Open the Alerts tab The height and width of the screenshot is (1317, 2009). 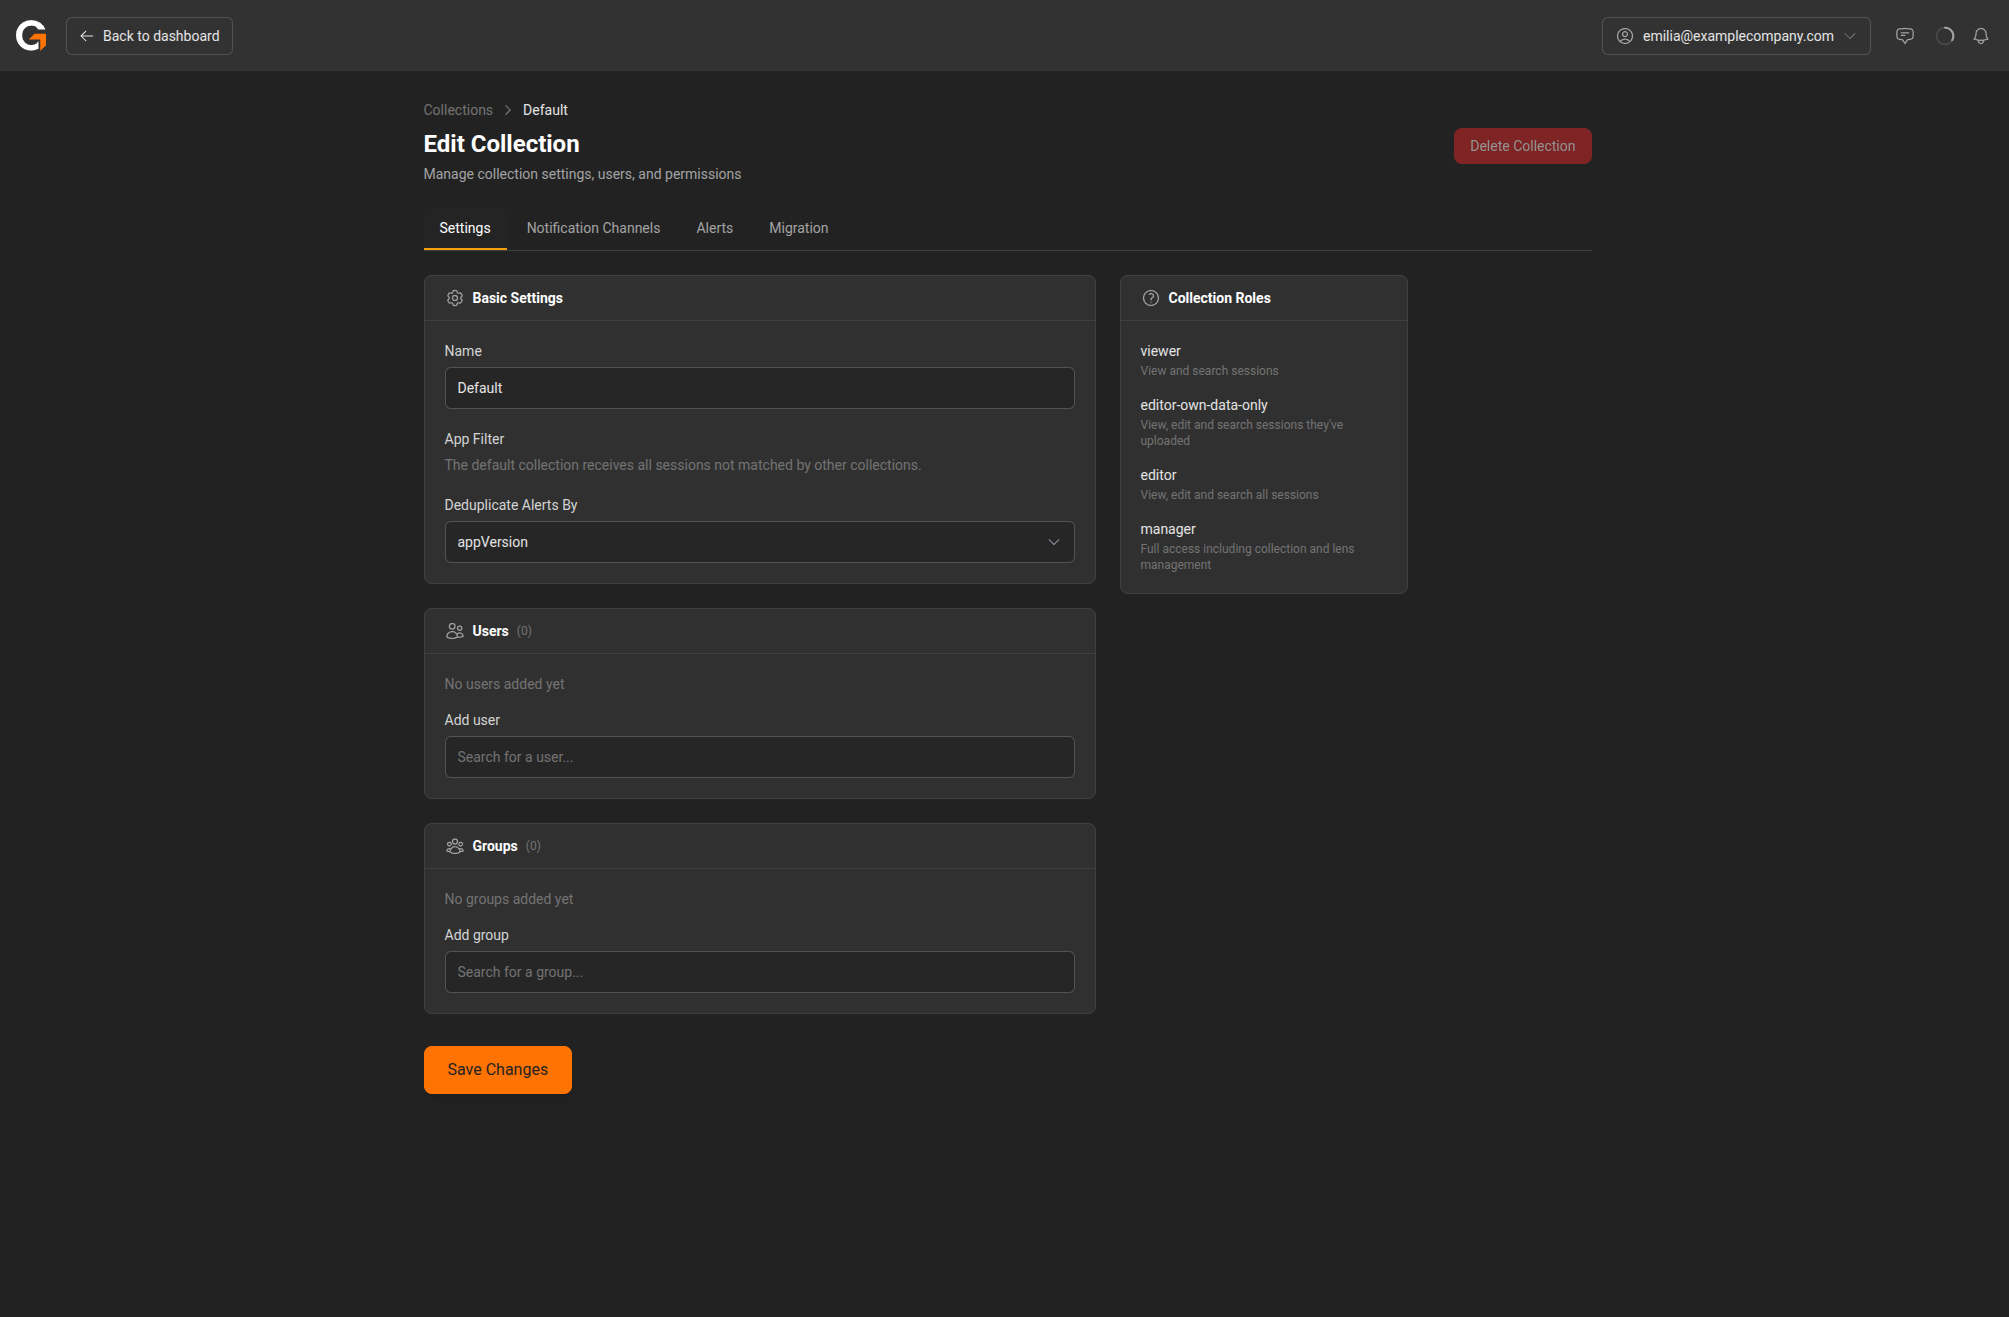pyautogui.click(x=714, y=228)
